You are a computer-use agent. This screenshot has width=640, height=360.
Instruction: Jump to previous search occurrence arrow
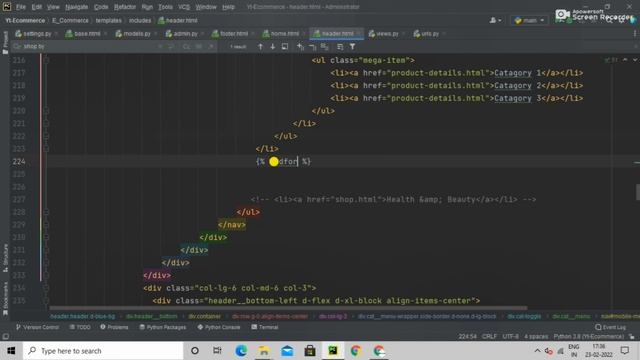(x=260, y=47)
